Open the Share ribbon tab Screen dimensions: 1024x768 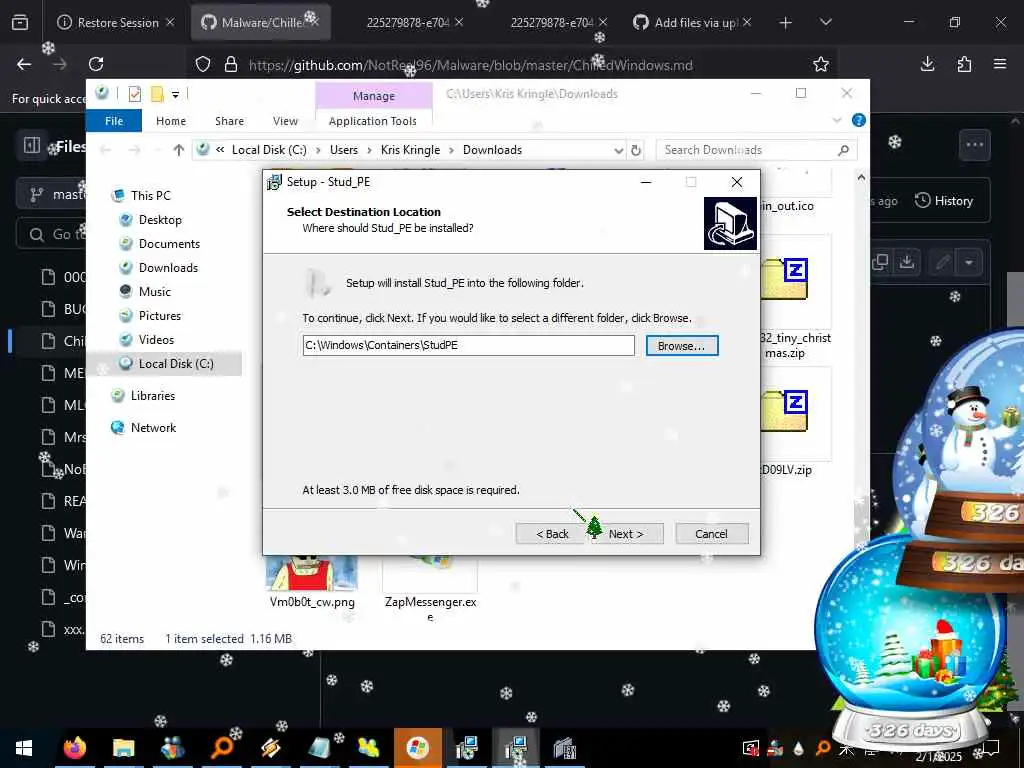click(229, 121)
